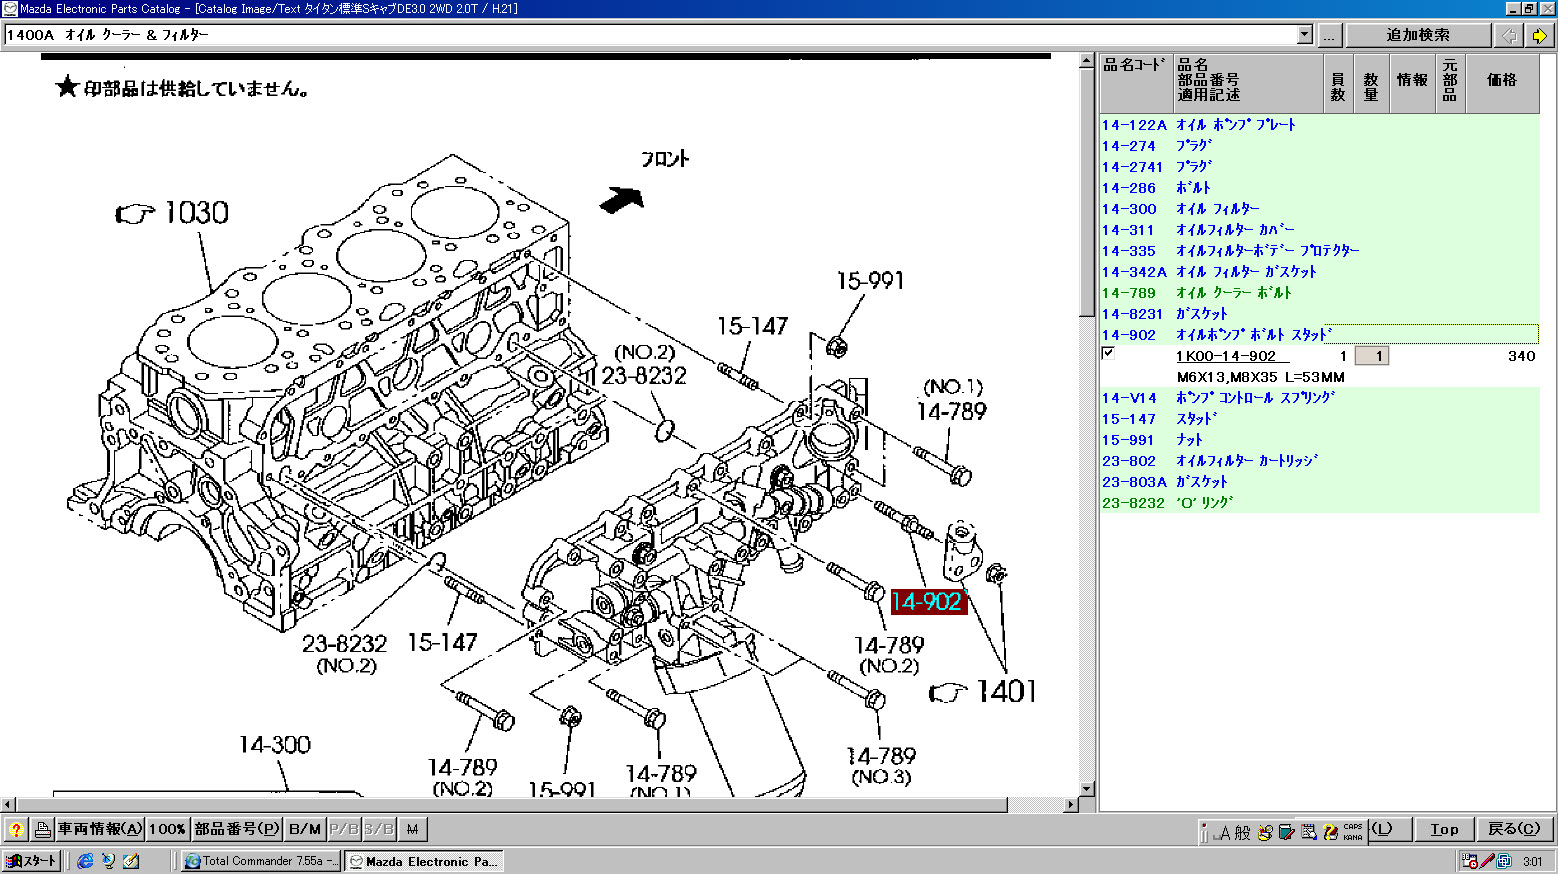Viewport: 1558px width, 874px height.
Task: Click the 100% zoom level button
Action: click(167, 829)
